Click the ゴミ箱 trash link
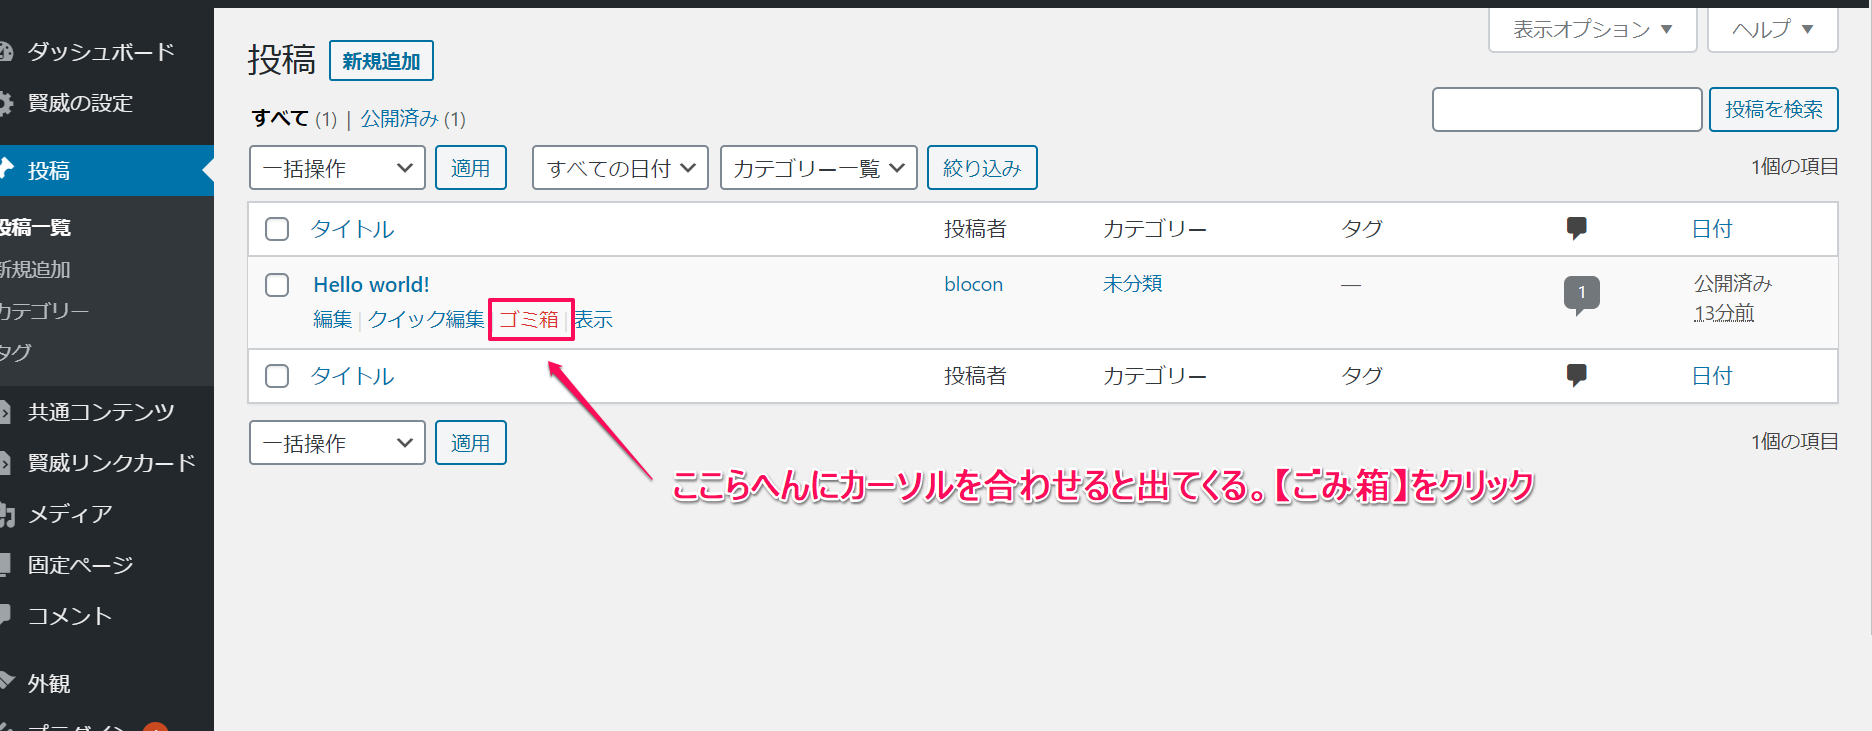Image resolution: width=1872 pixels, height=731 pixels. tap(529, 320)
